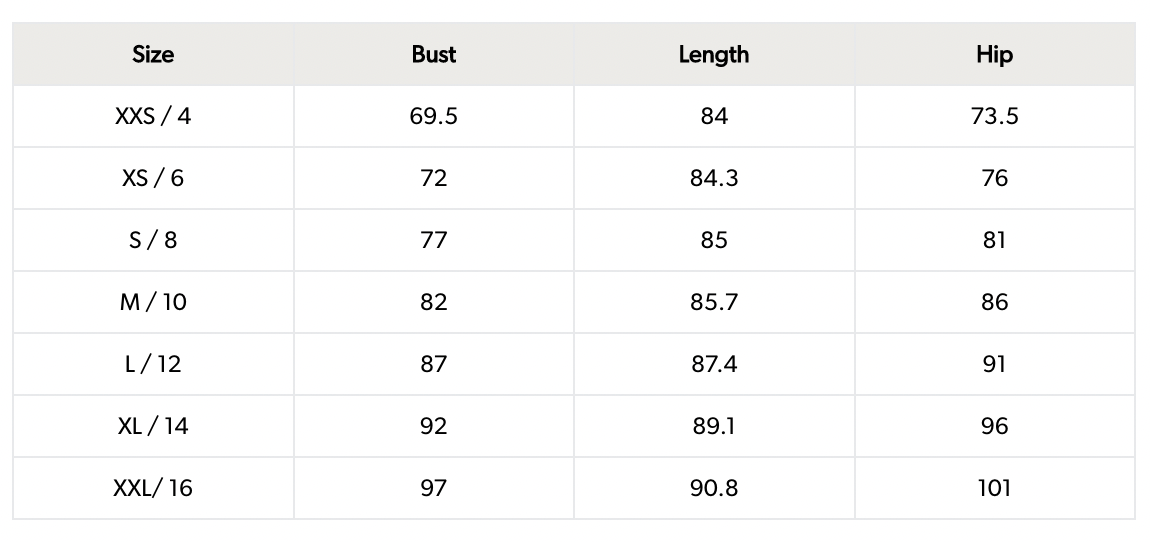This screenshot has height=542, width=1150.
Task: Select the XS / 6 size cell
Action: (x=153, y=178)
